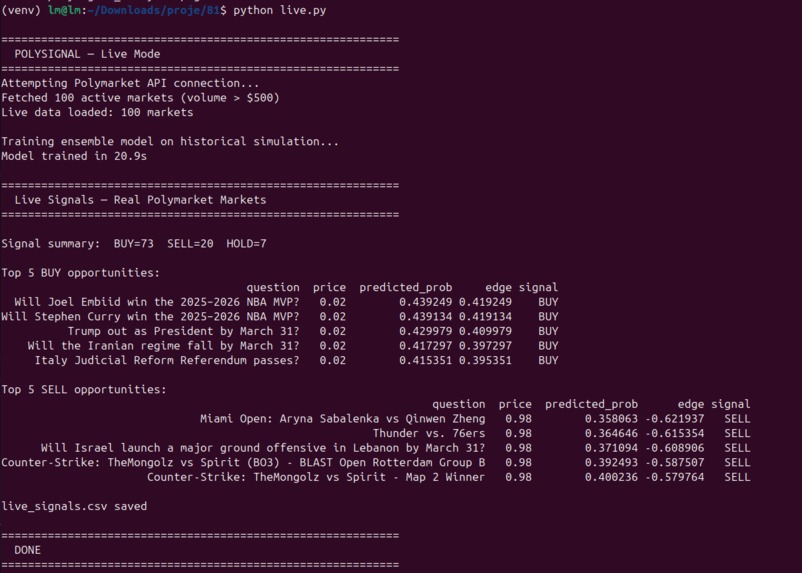
Task: Select 'Live Signals — Real Polymarket Markets' heading
Action: tap(140, 200)
